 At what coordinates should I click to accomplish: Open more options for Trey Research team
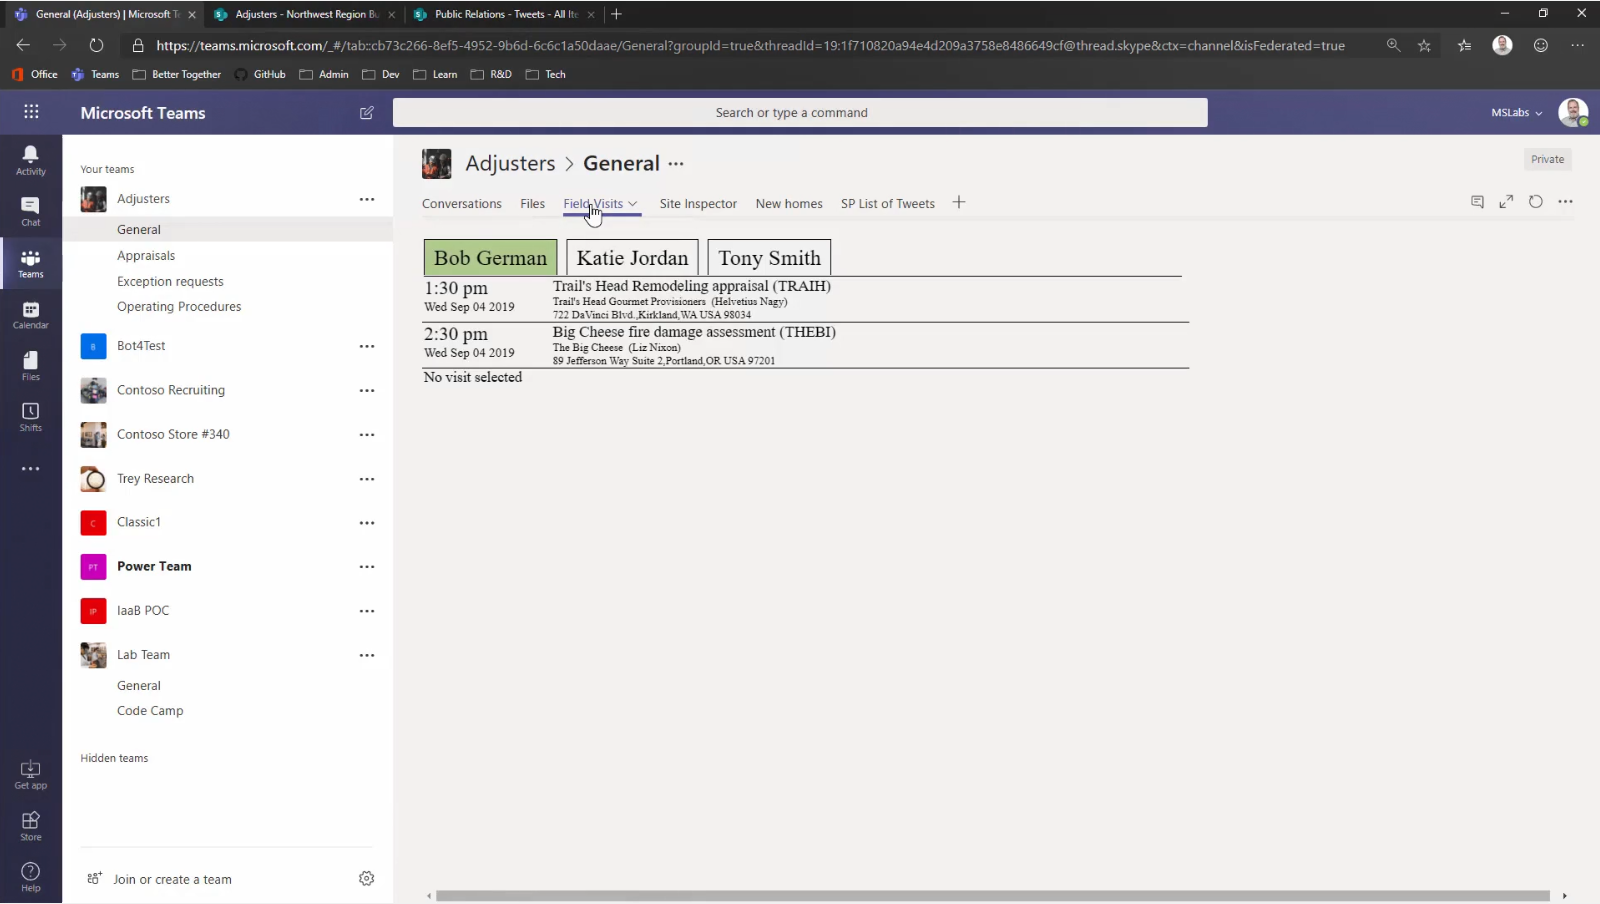367,479
